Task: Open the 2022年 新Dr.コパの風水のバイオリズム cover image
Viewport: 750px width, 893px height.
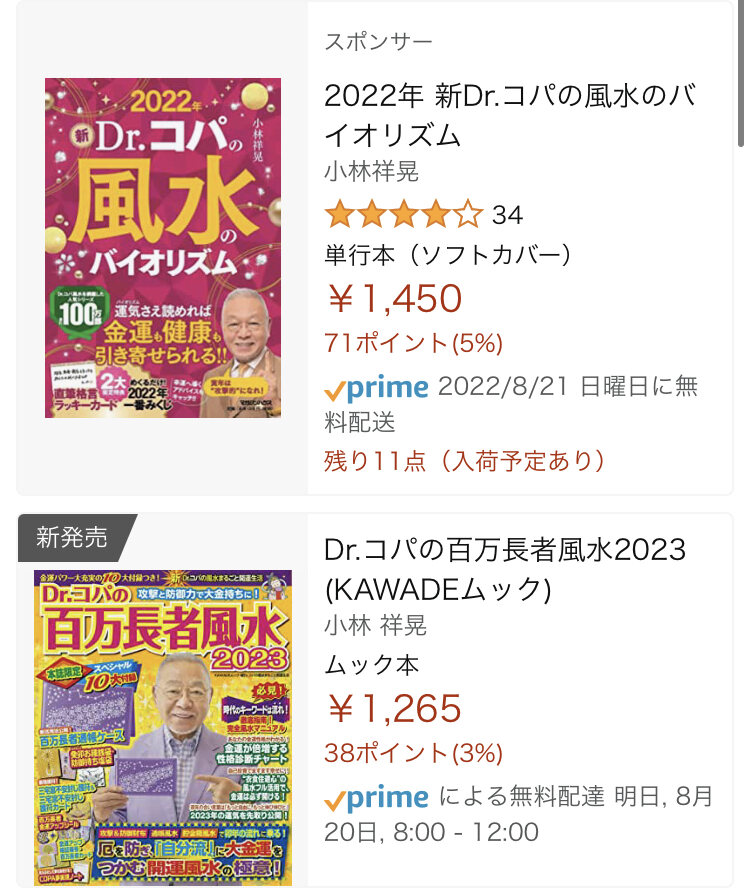Action: (163, 248)
